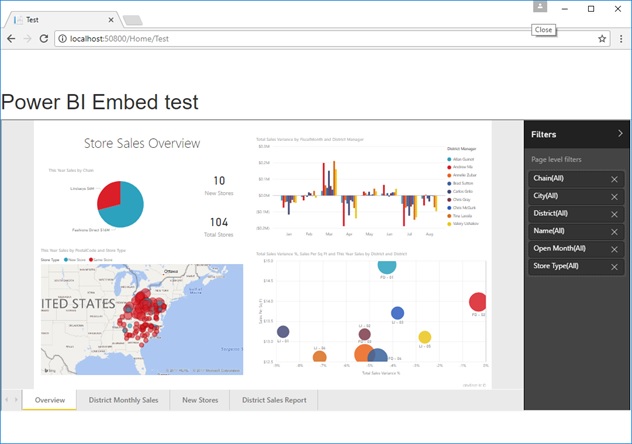Viewport: 632px width, 444px height.
Task: Click the 10 New Stores card
Action: (219, 185)
